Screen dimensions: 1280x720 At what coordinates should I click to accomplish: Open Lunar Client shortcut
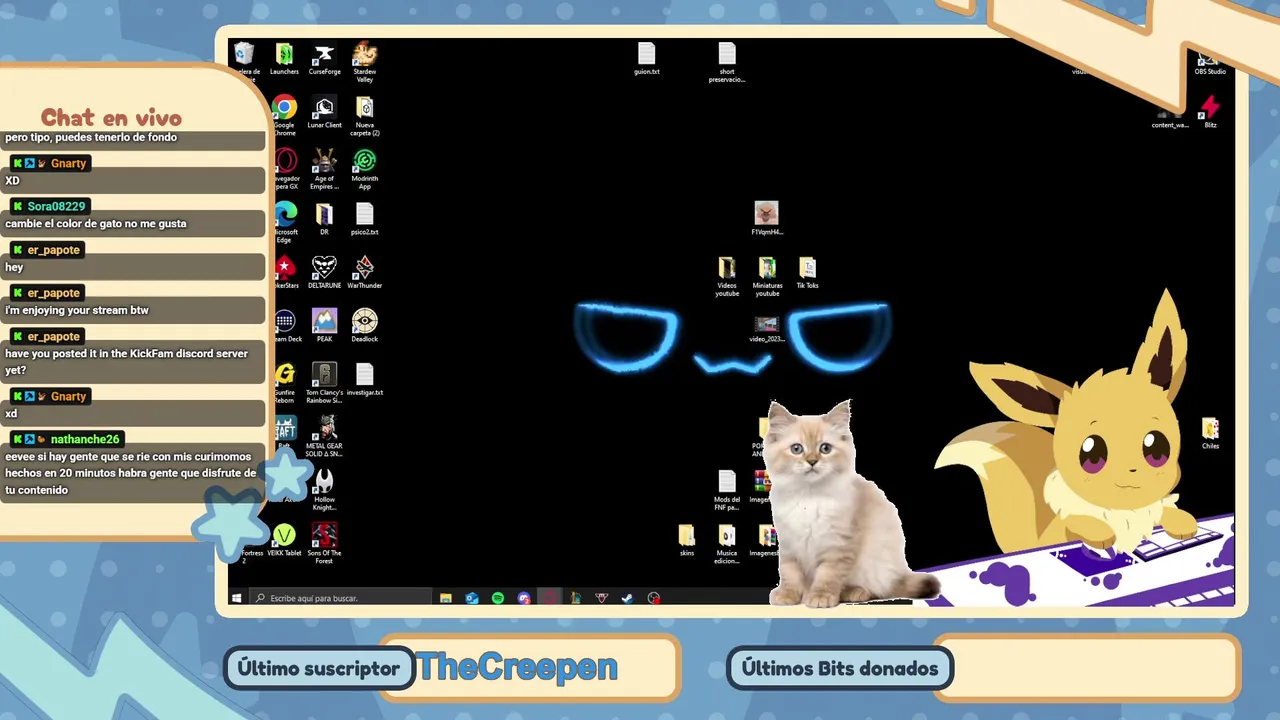coord(324,112)
